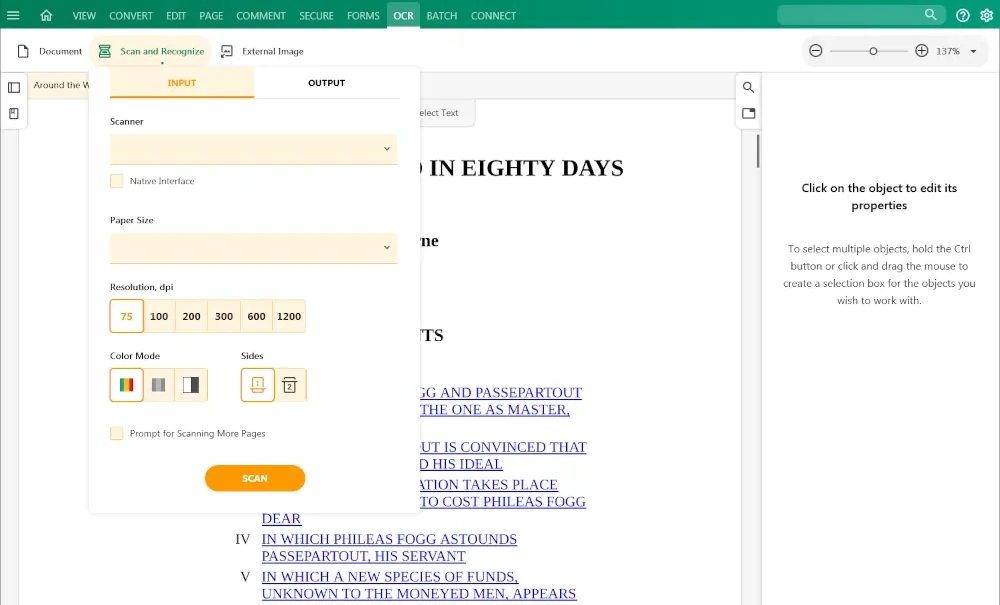Set resolution to 300 dpi

[224, 316]
